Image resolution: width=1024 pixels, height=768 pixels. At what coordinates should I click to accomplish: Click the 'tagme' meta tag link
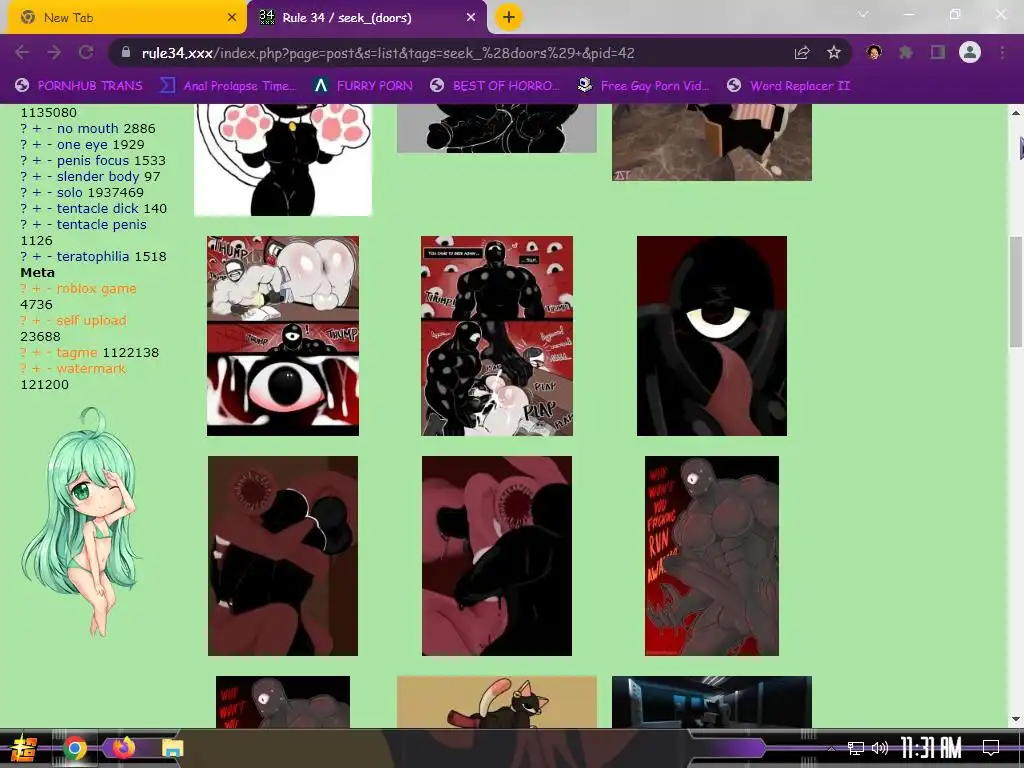point(77,352)
